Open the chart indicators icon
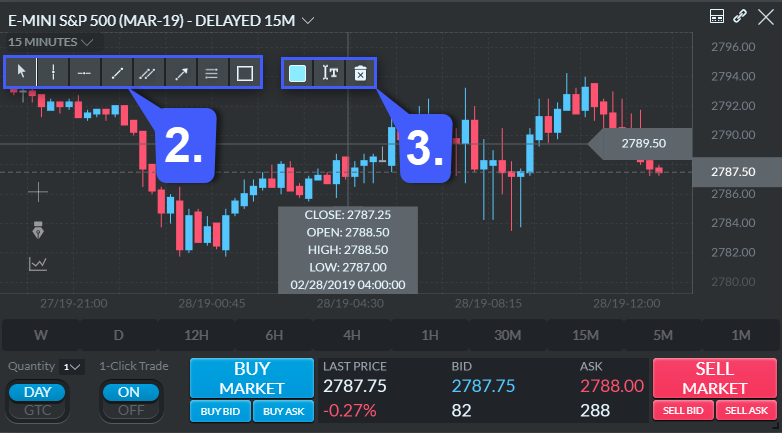 pyautogui.click(x=38, y=264)
